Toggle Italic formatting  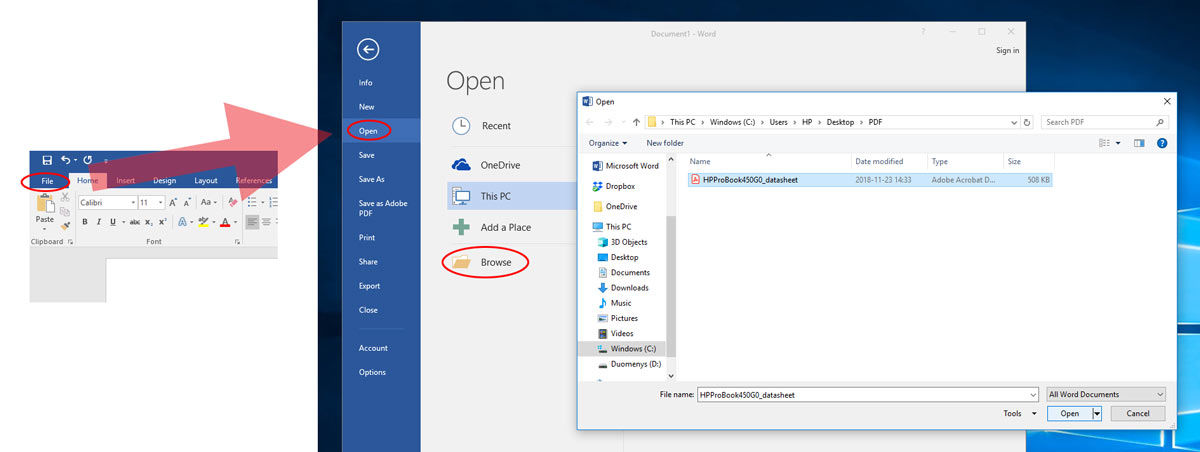click(99, 222)
